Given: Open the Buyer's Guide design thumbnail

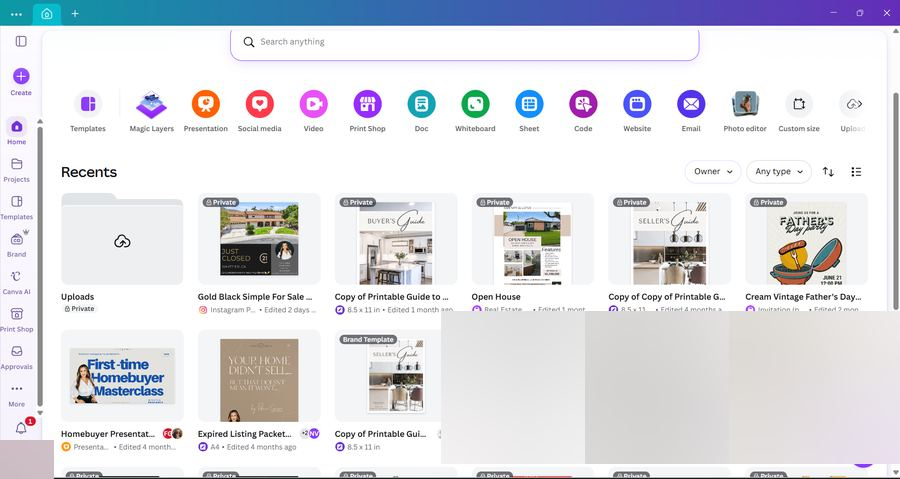Looking at the screenshot, I should [x=396, y=239].
